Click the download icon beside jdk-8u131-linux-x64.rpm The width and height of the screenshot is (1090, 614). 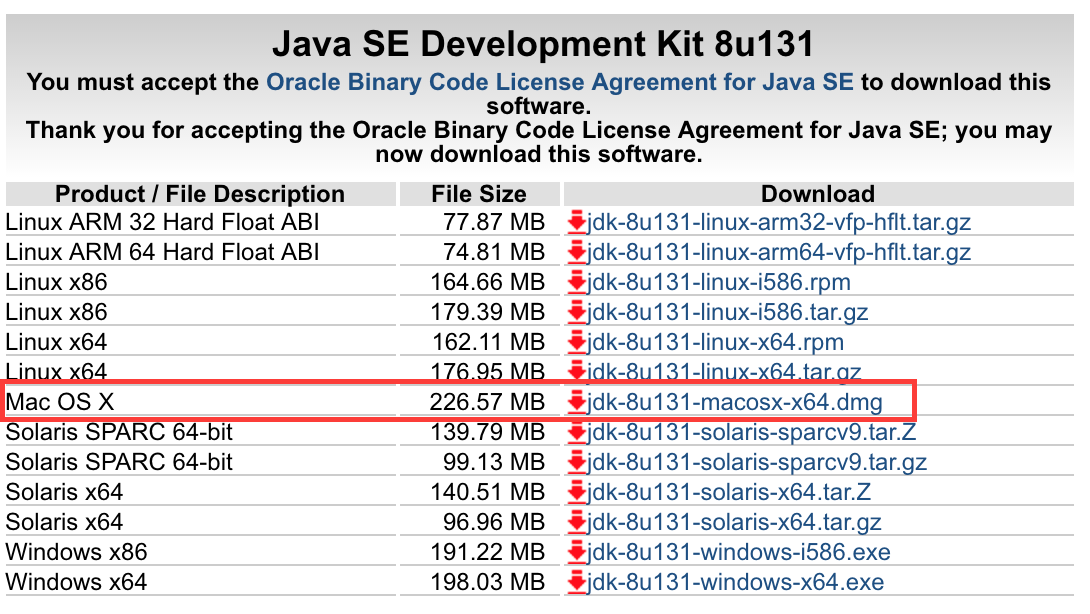(579, 342)
